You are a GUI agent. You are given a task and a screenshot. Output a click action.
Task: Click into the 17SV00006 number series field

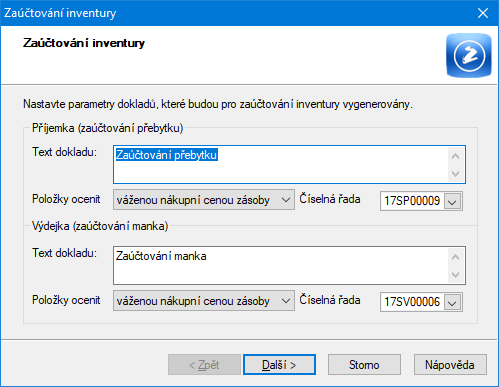point(412,302)
